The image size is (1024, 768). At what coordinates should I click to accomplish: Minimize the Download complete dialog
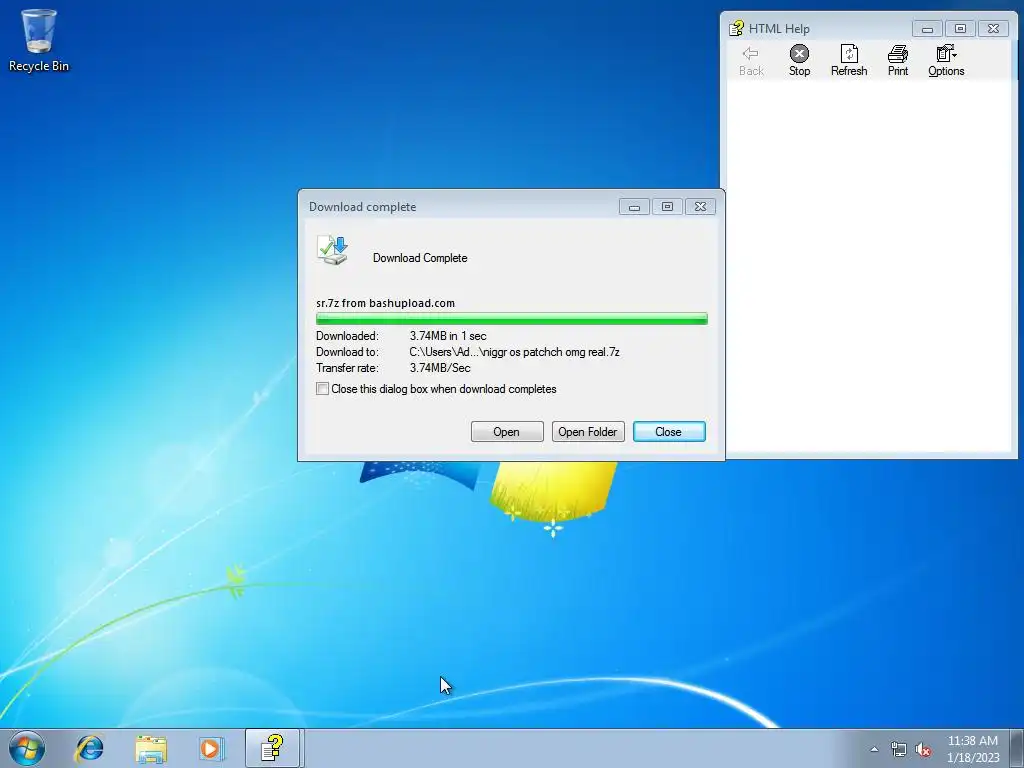pos(634,207)
